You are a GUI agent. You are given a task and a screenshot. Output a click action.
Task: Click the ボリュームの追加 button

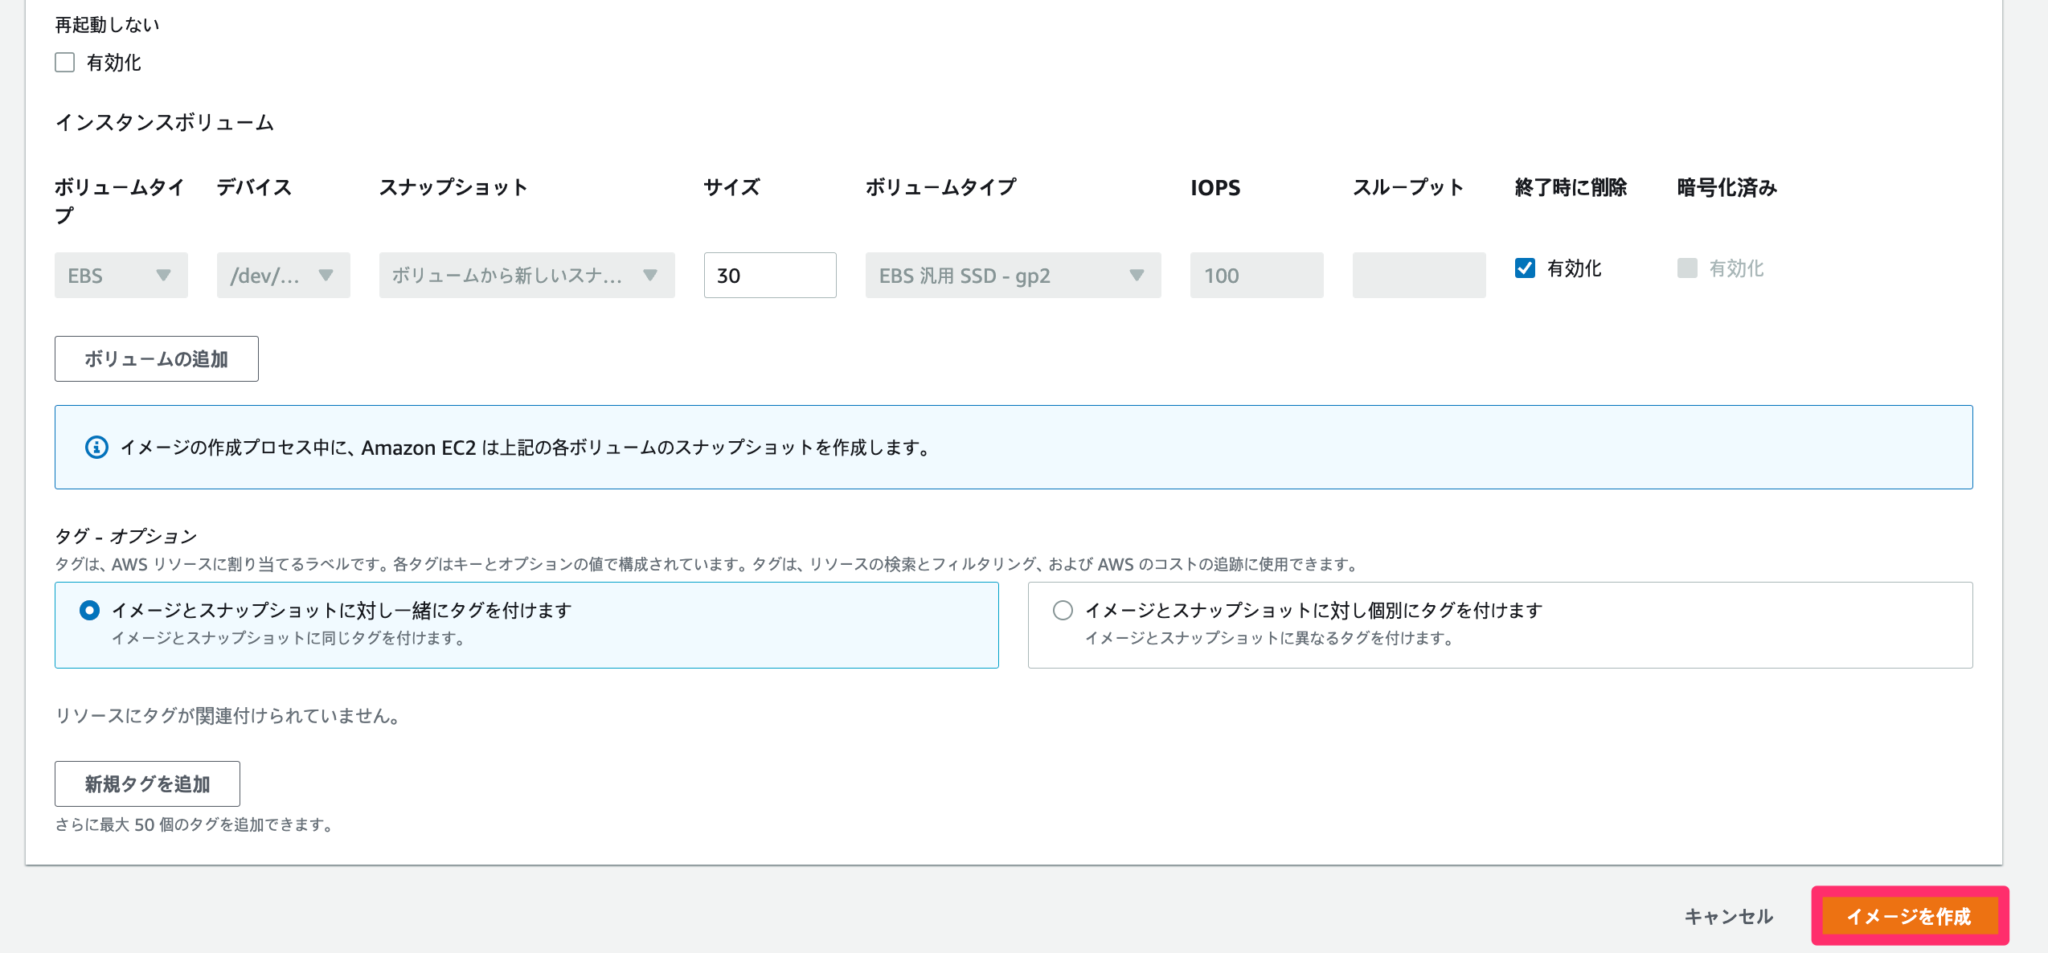156,358
